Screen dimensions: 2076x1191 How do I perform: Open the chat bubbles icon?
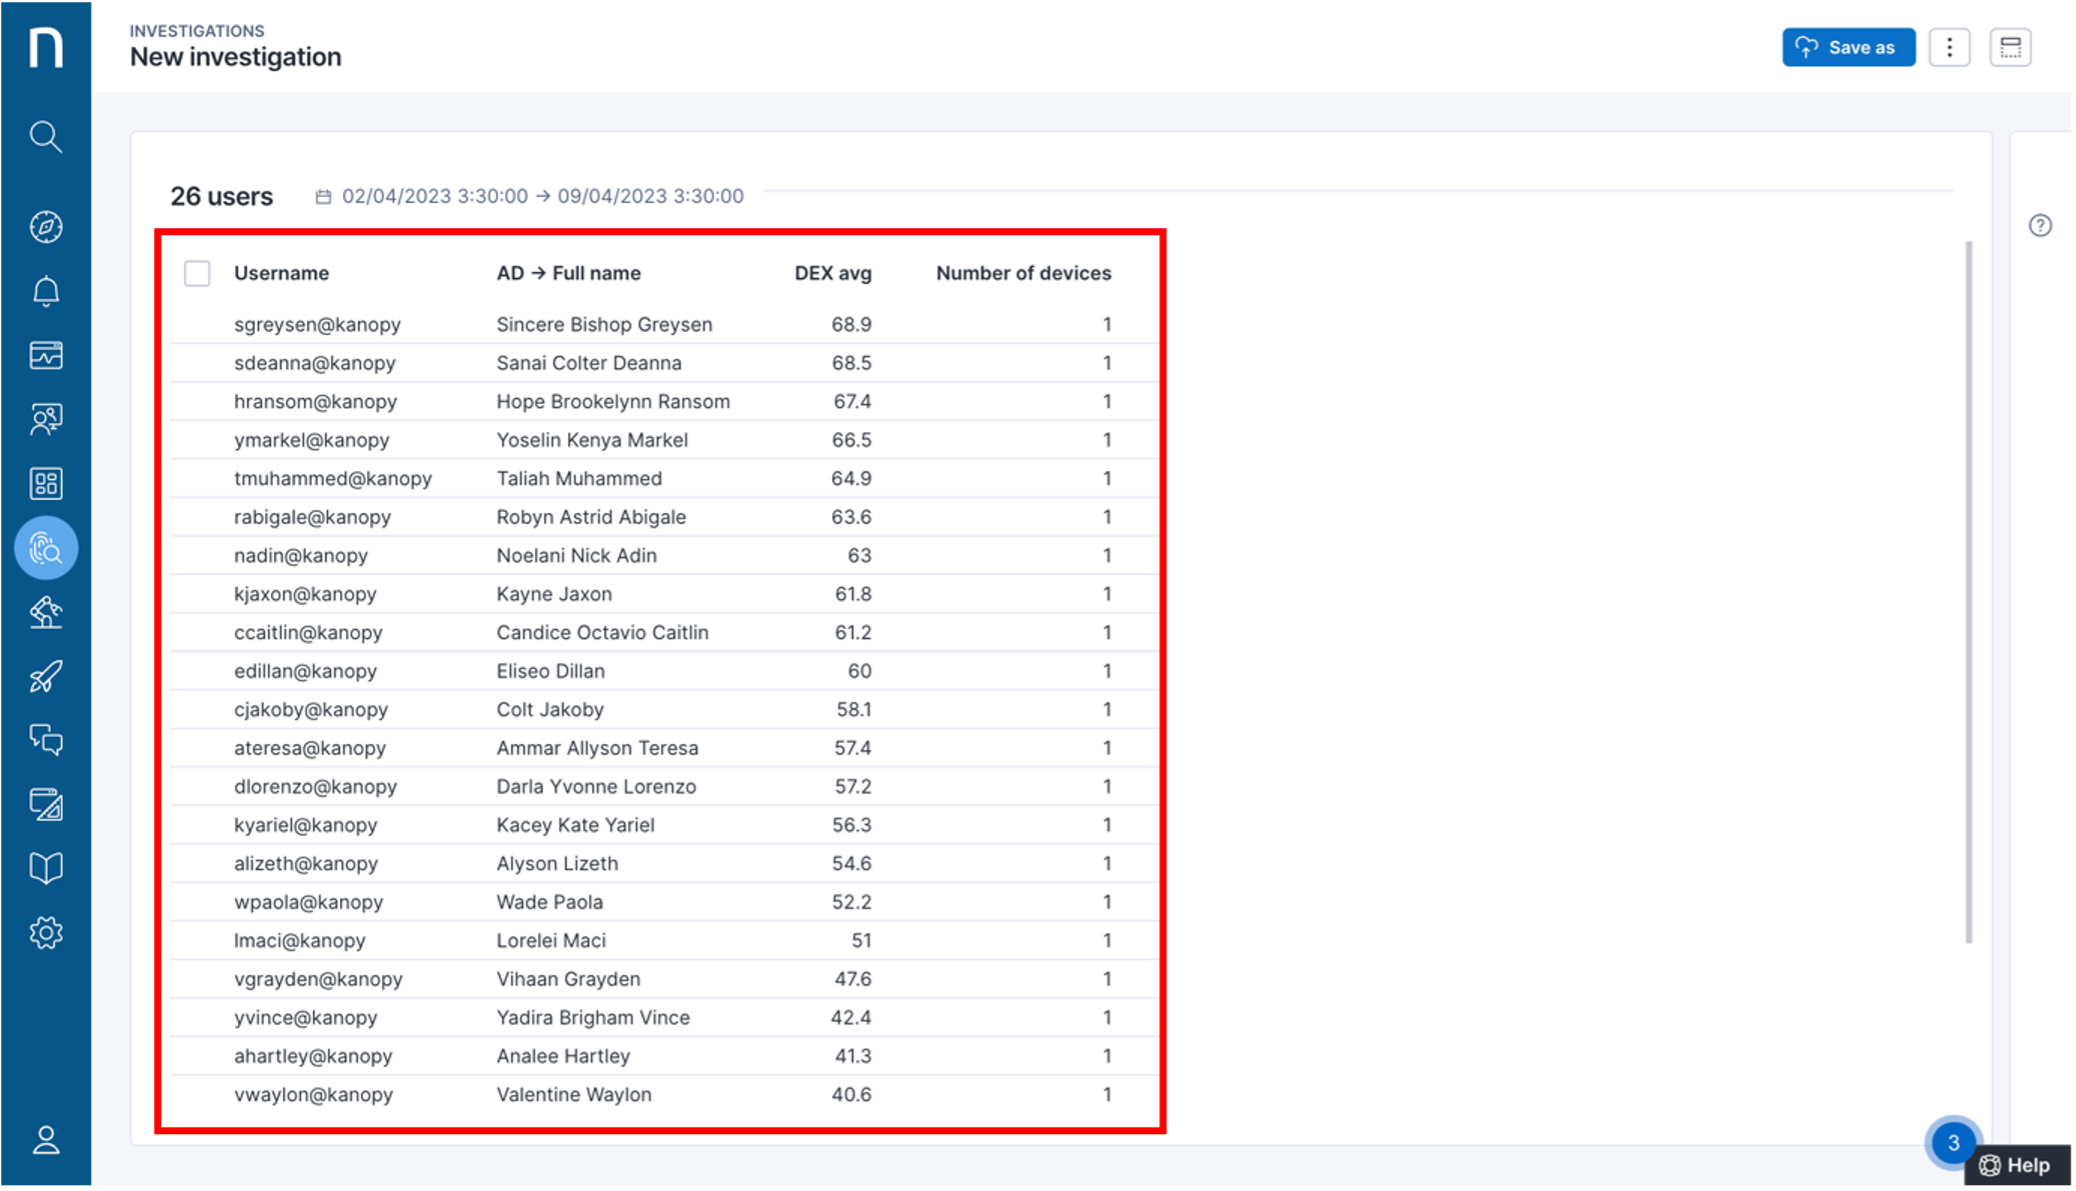[45, 740]
